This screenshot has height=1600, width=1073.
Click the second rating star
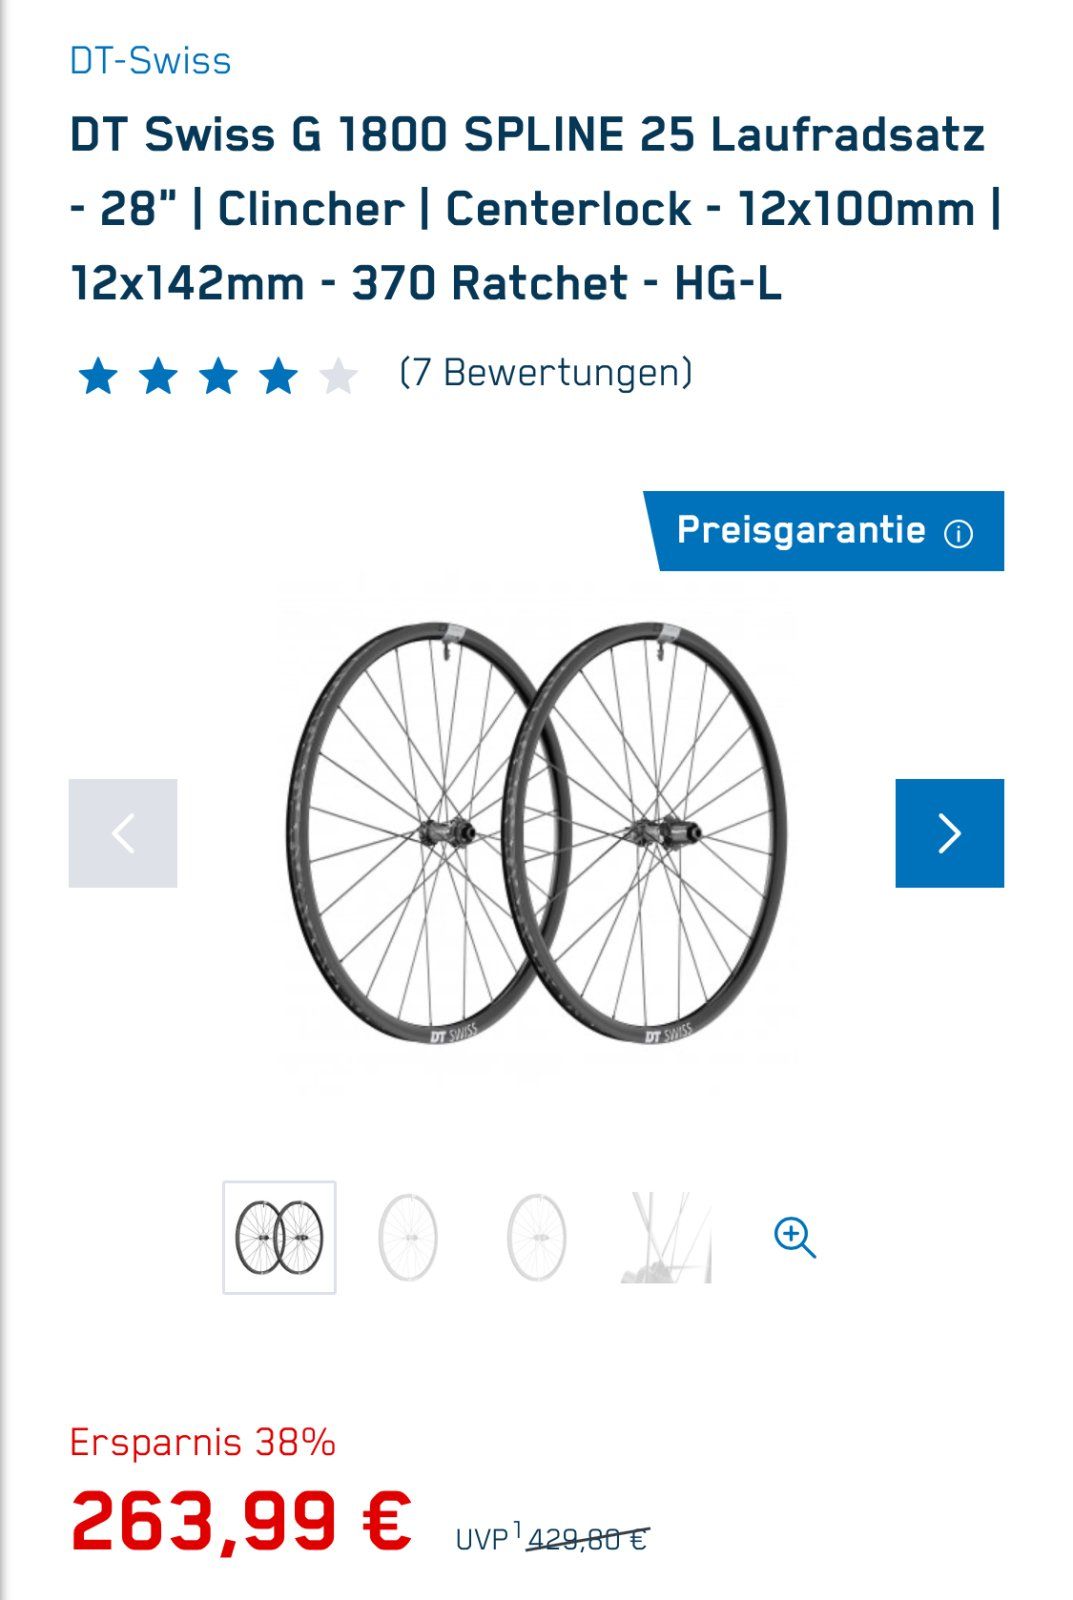click(158, 377)
